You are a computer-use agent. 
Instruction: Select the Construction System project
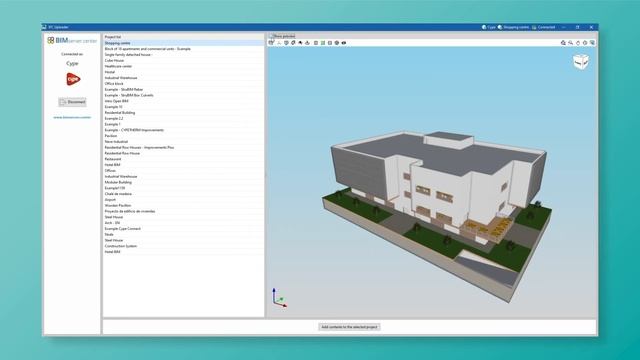184,246
